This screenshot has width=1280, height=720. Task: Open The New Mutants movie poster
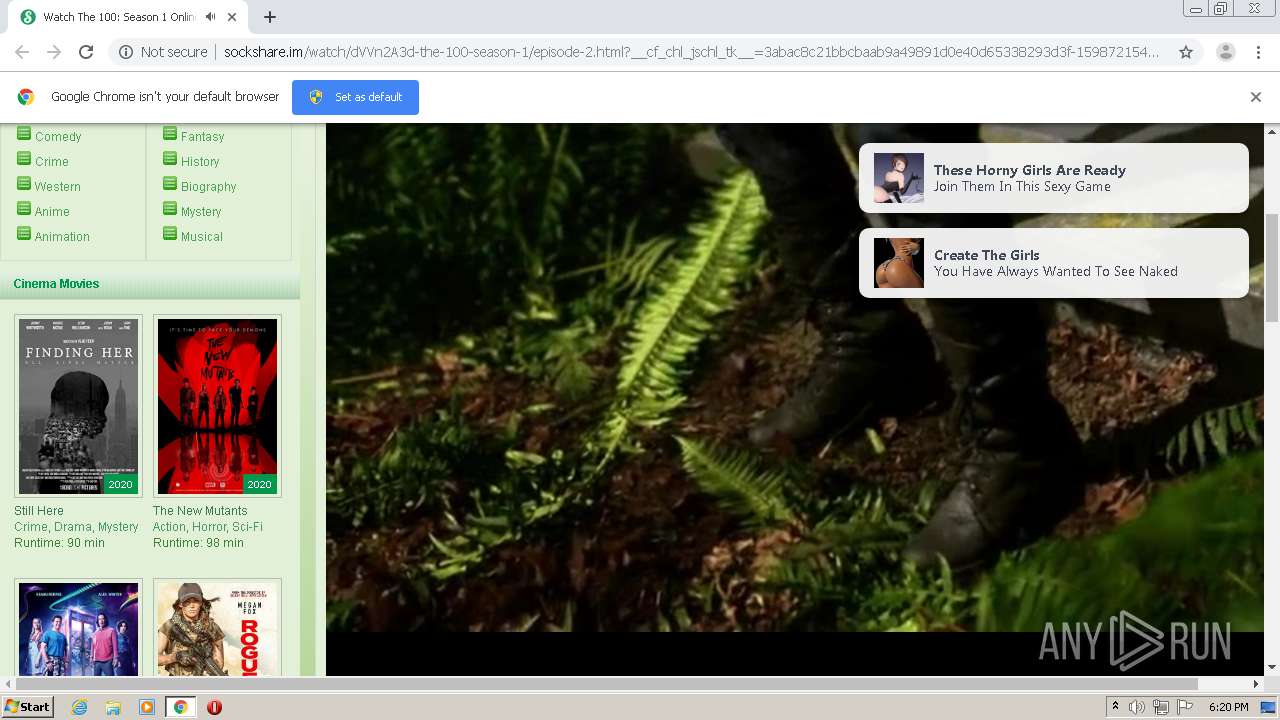click(x=217, y=406)
